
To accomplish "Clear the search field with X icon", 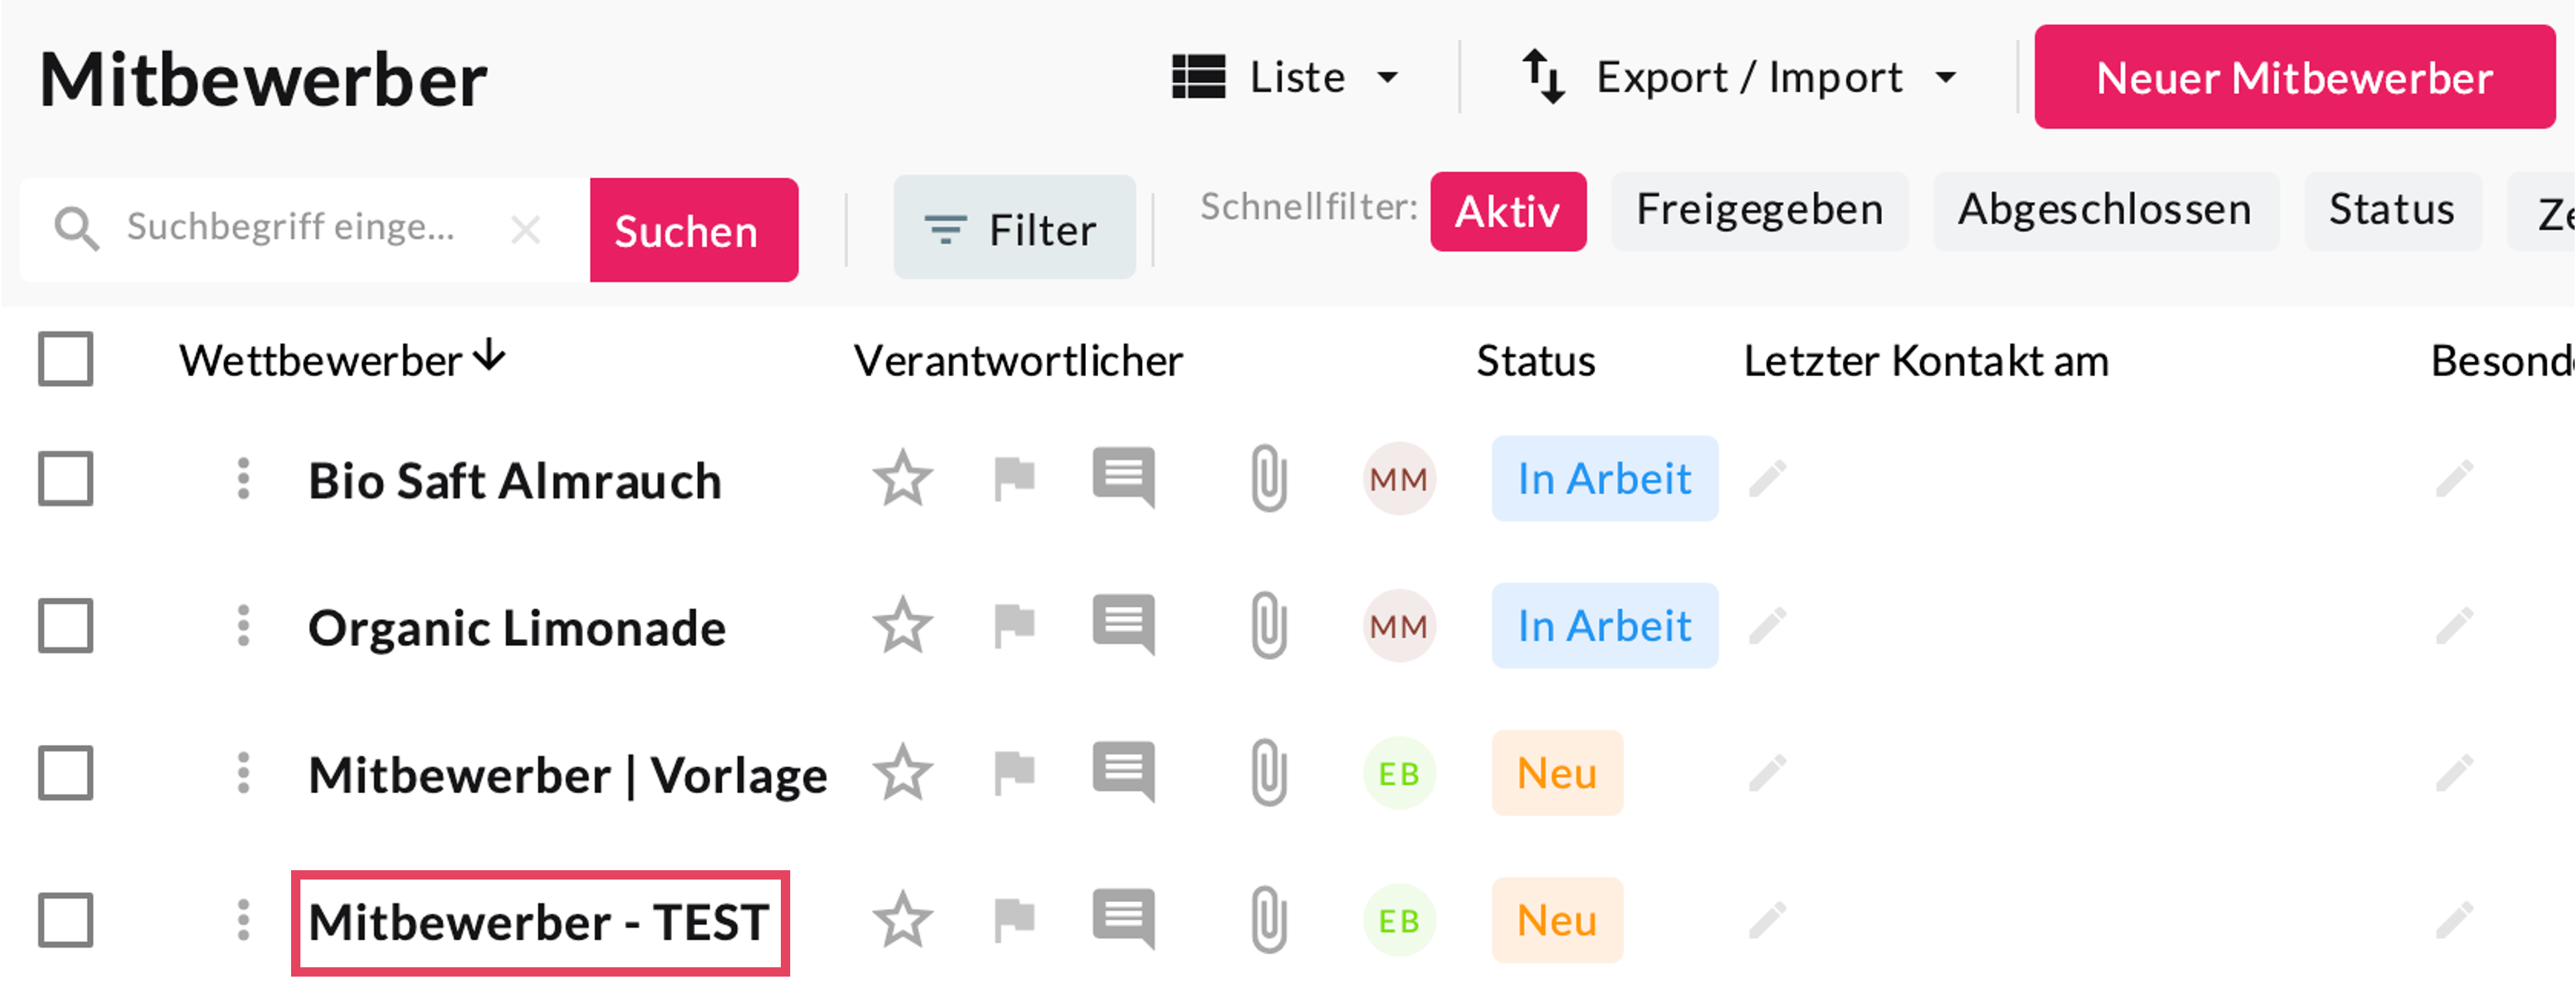I will (525, 230).
